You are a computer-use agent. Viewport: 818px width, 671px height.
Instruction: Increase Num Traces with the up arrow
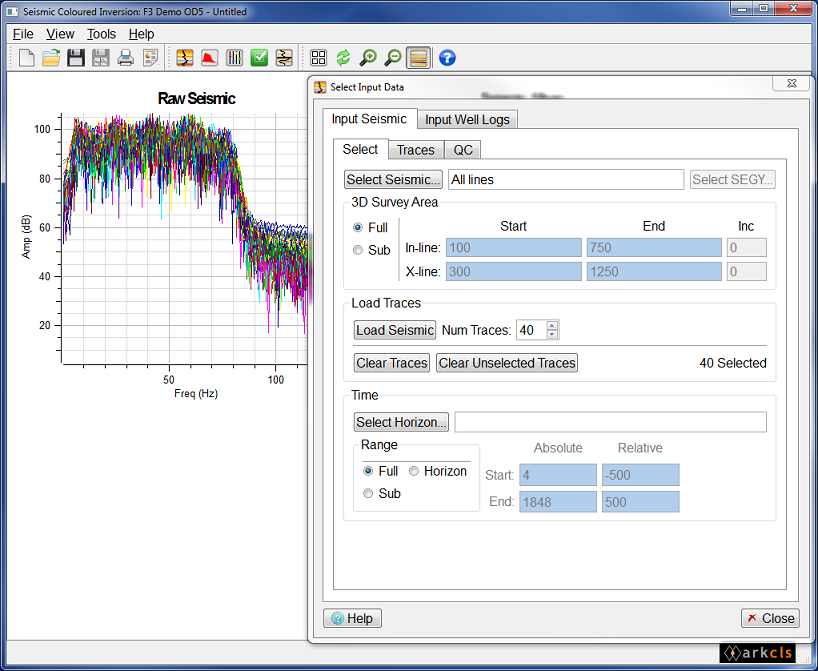point(552,326)
